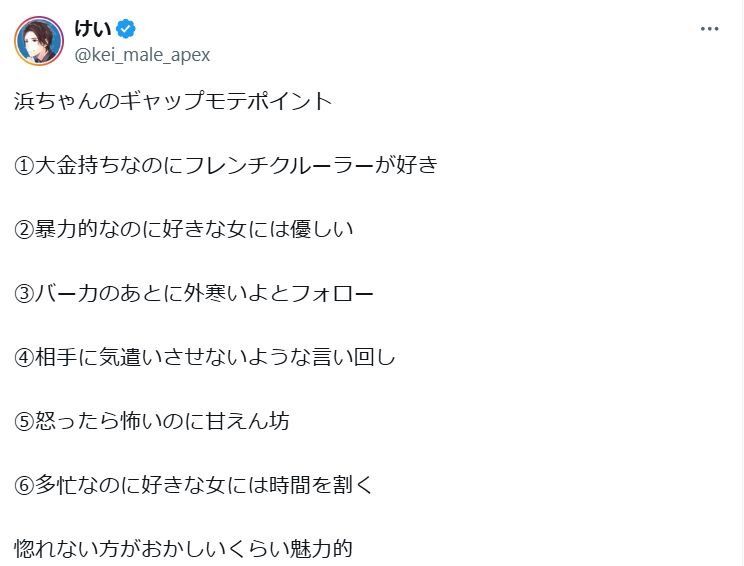The width and height of the screenshot is (744, 566).
Task: Open けい's profile avatar picture
Action: click(x=39, y=41)
